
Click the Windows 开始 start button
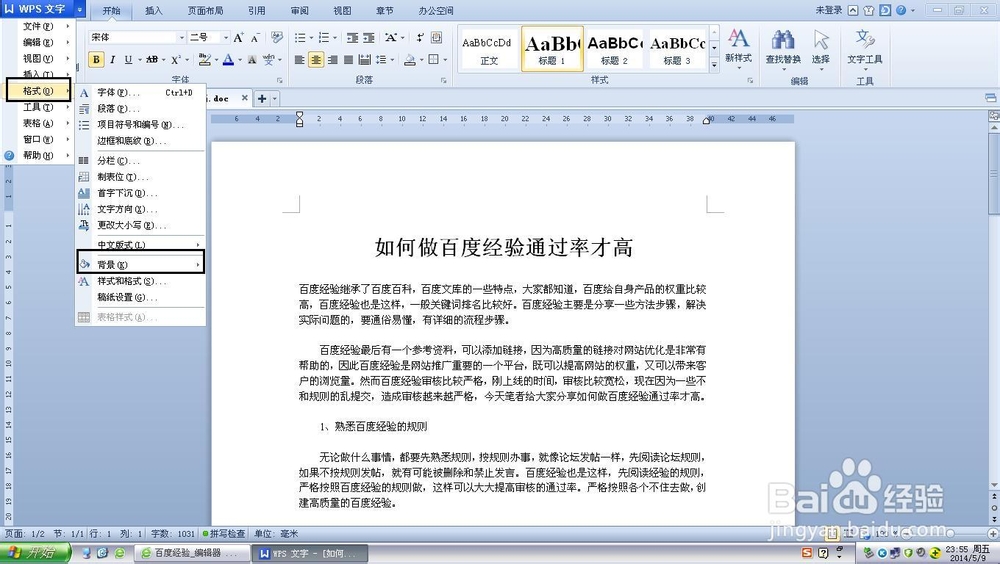35,553
